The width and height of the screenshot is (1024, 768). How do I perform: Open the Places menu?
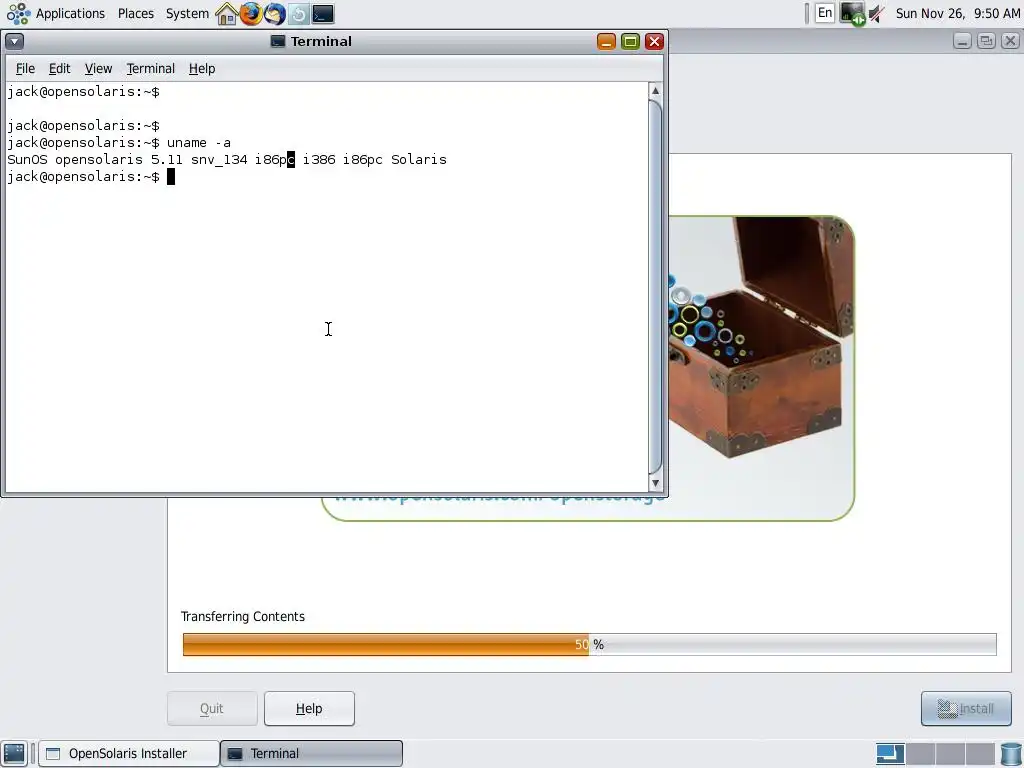pyautogui.click(x=136, y=14)
